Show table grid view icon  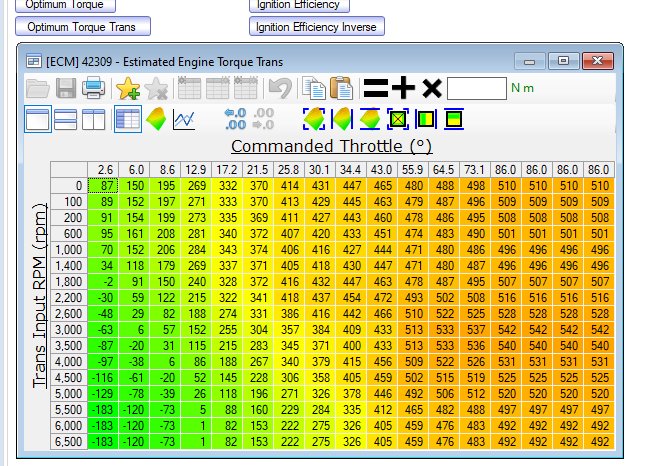[x=128, y=119]
